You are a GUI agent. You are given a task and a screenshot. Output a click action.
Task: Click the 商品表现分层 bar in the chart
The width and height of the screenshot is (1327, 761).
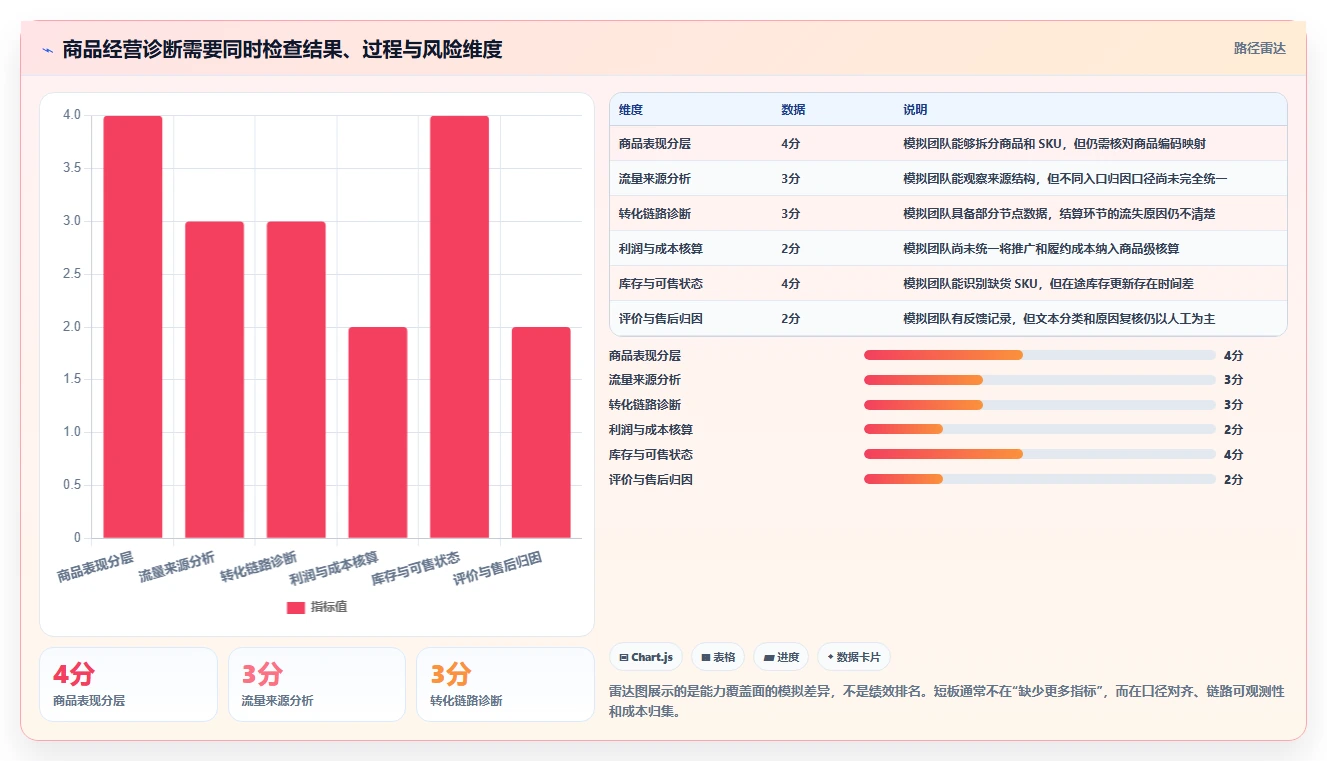coord(133,327)
